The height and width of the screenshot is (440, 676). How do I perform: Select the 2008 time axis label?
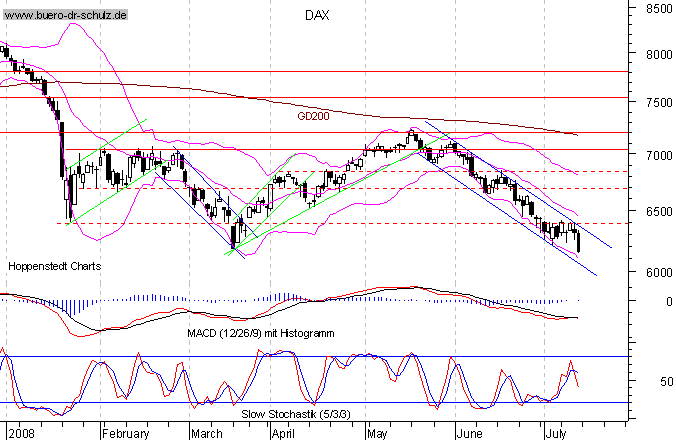tap(21, 433)
